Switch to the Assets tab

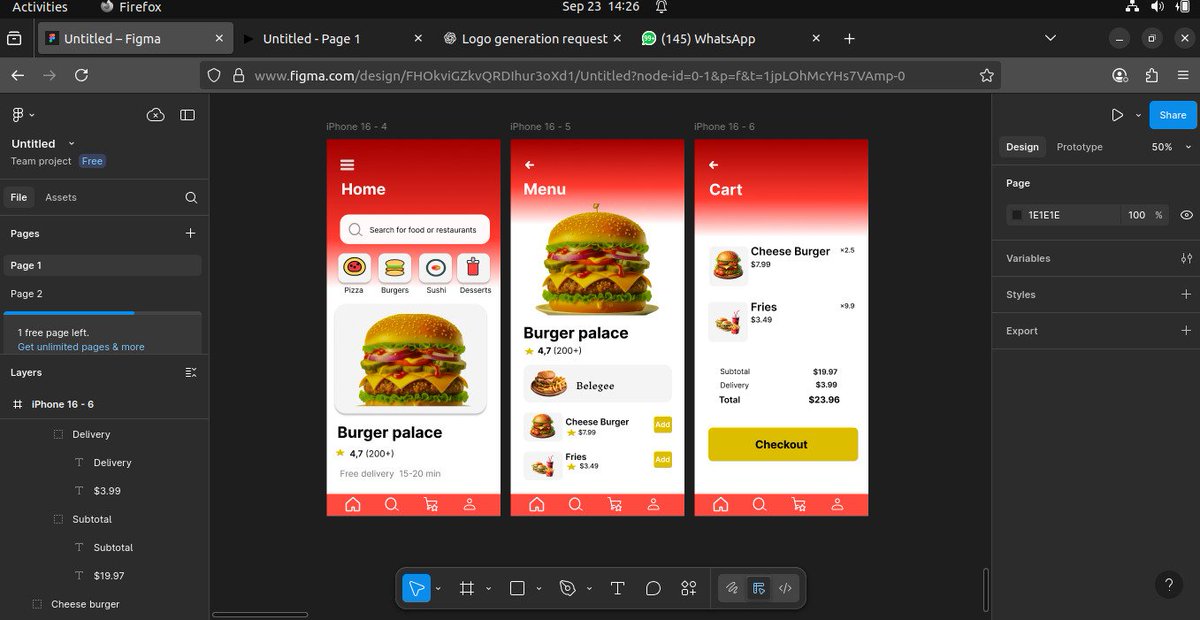(61, 197)
